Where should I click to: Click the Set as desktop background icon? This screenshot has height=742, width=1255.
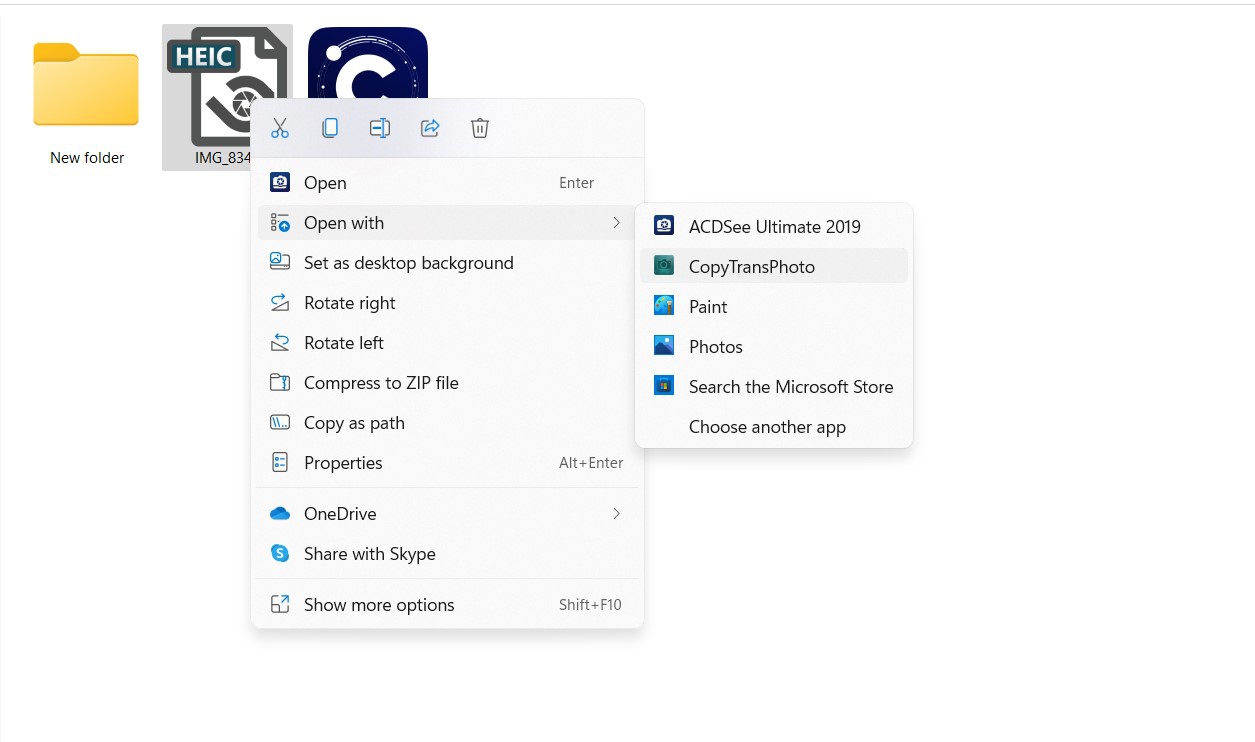point(280,261)
